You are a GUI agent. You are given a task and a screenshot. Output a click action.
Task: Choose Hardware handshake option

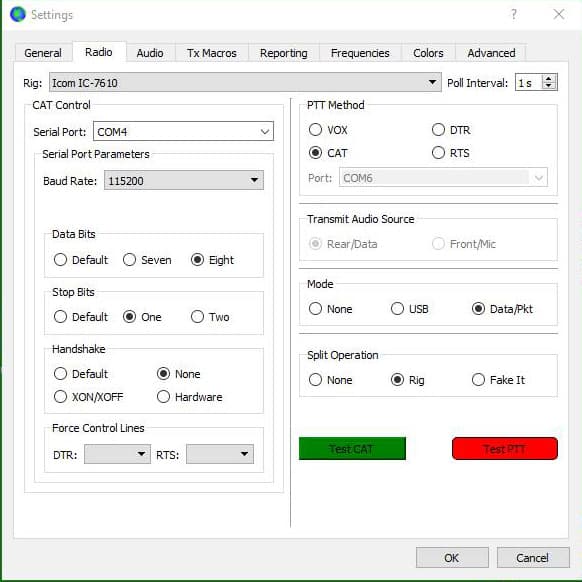(163, 396)
